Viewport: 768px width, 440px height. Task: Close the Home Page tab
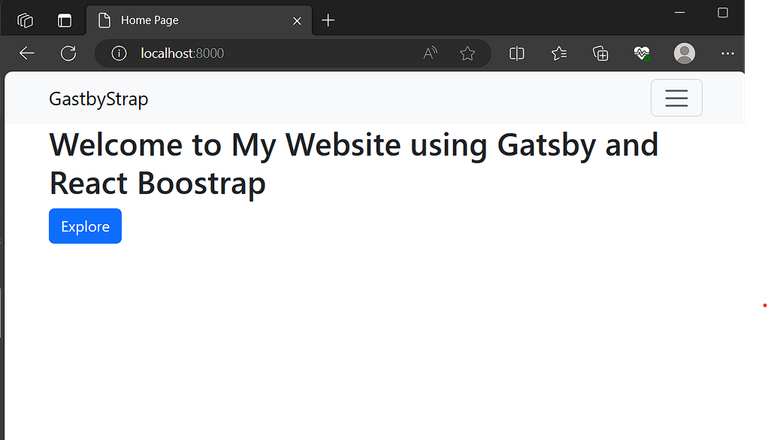click(x=296, y=20)
